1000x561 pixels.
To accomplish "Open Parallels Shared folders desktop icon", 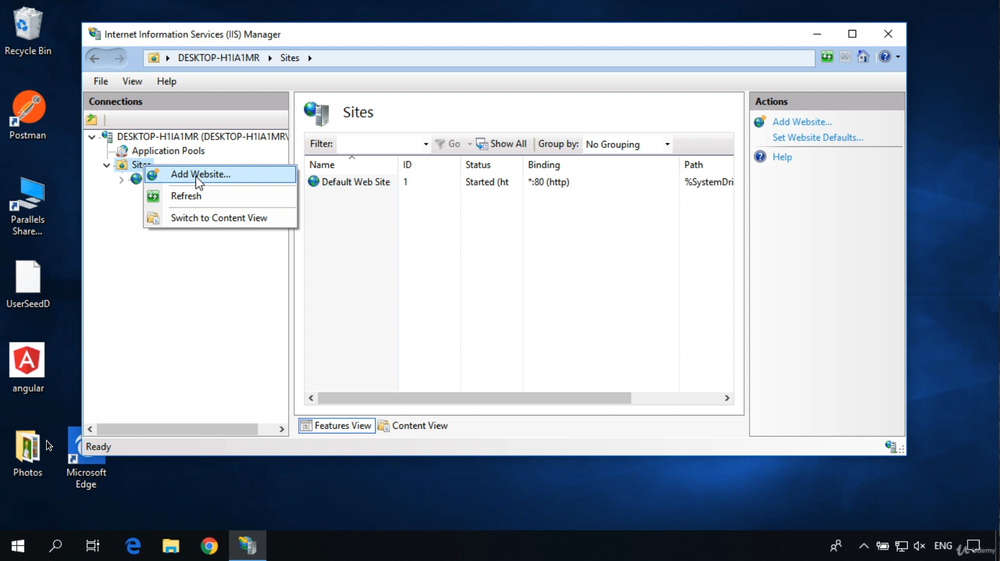I will [x=27, y=207].
